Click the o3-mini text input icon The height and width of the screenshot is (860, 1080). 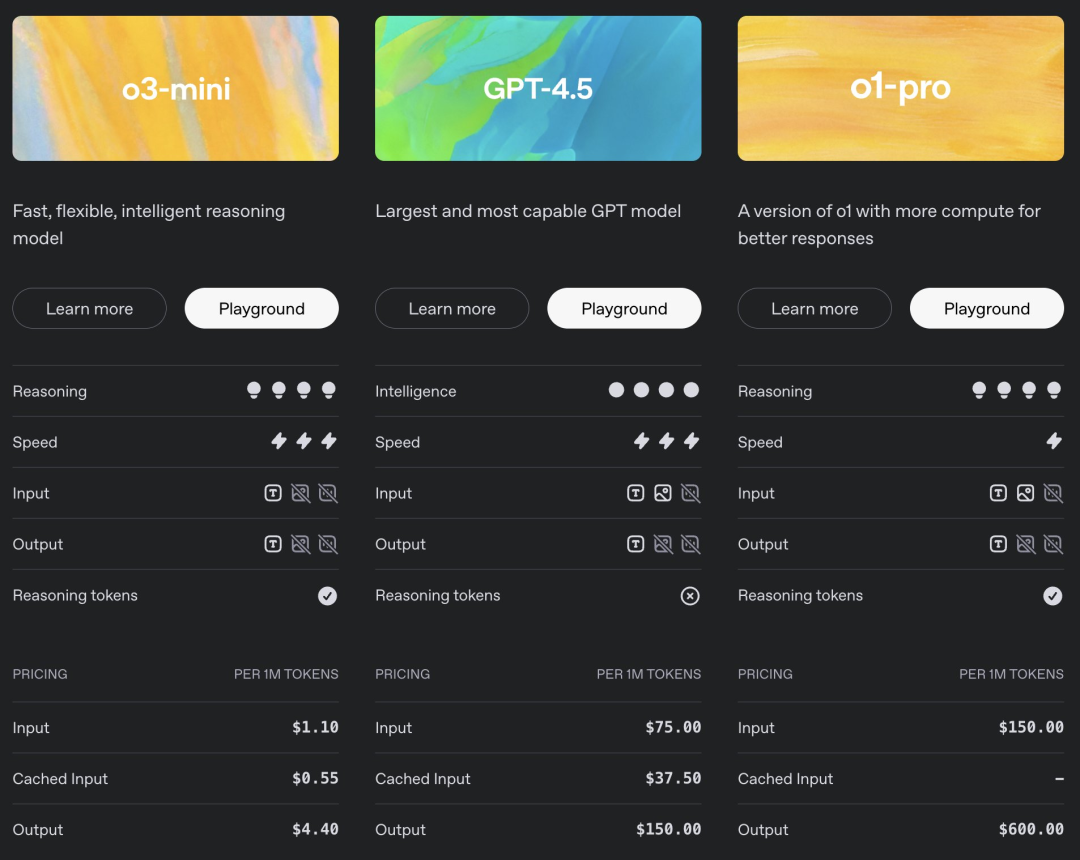273,493
